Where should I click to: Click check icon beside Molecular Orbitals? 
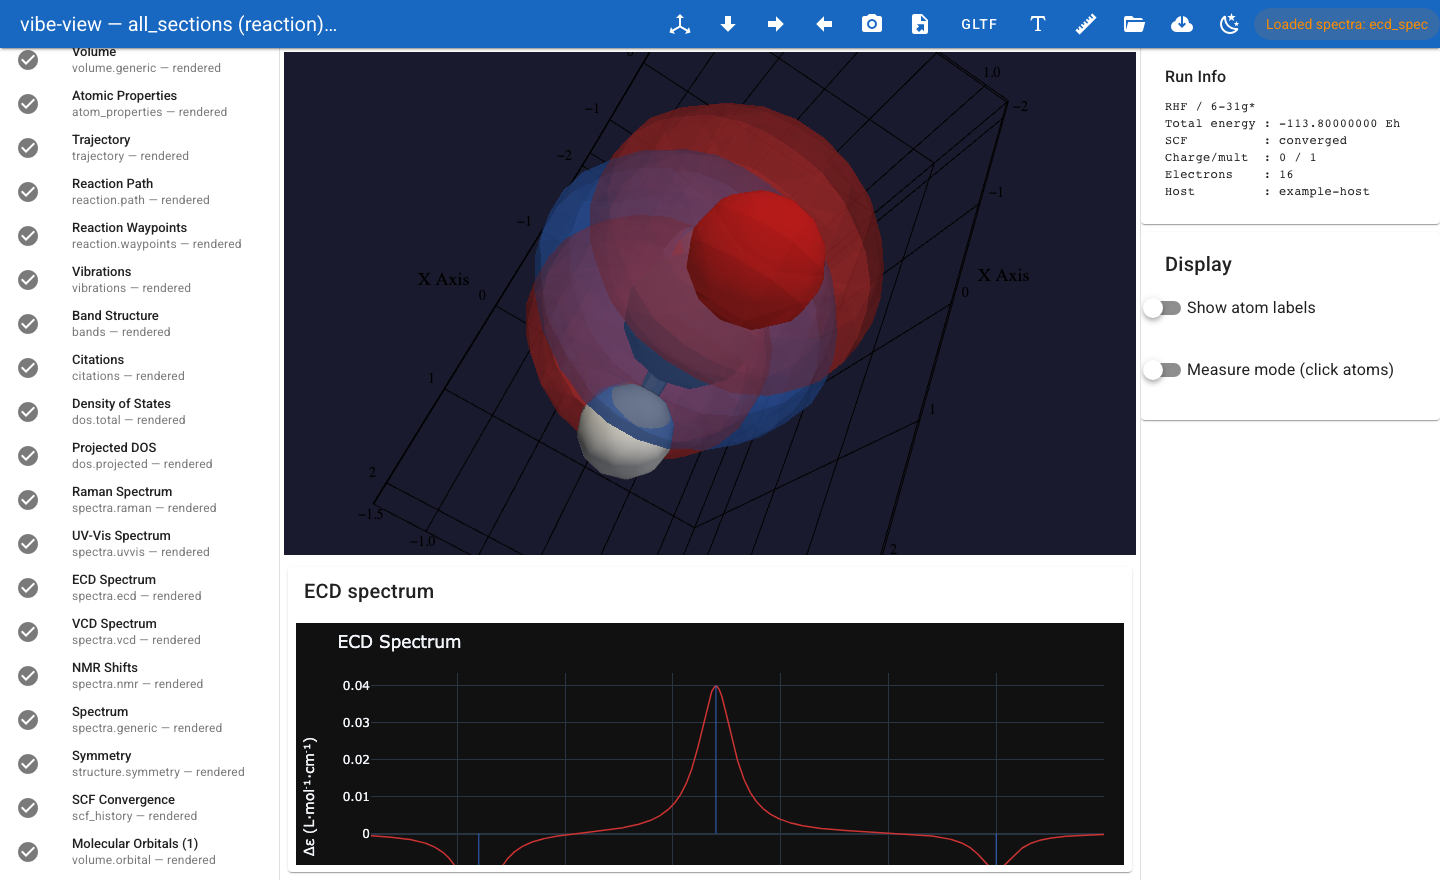(x=28, y=852)
